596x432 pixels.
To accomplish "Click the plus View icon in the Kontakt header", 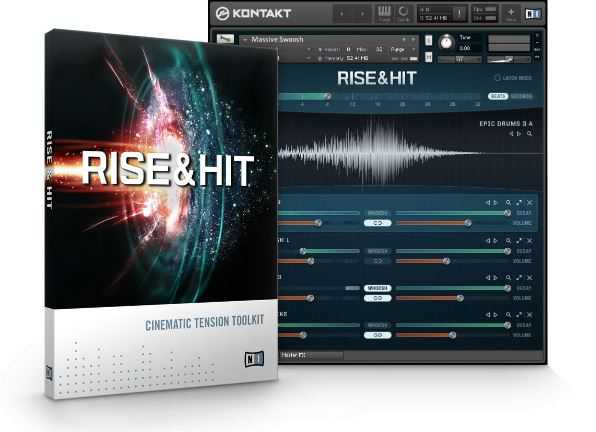I will click(x=511, y=14).
